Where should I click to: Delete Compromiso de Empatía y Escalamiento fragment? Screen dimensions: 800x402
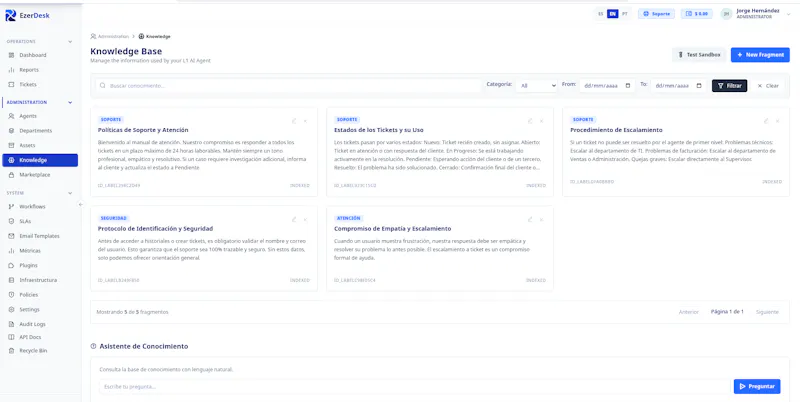point(541,219)
